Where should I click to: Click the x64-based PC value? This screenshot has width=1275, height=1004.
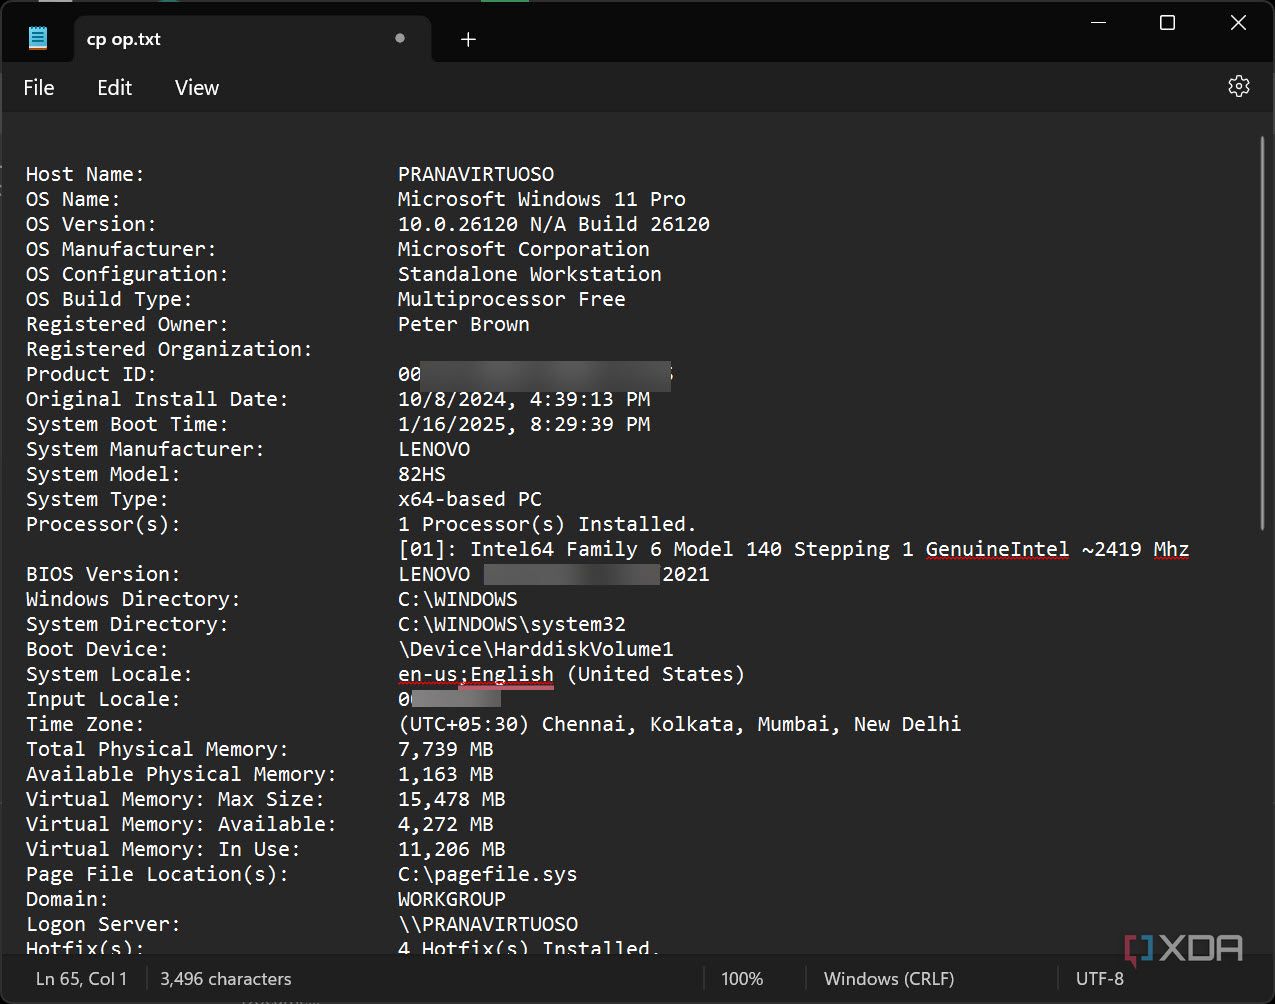470,499
